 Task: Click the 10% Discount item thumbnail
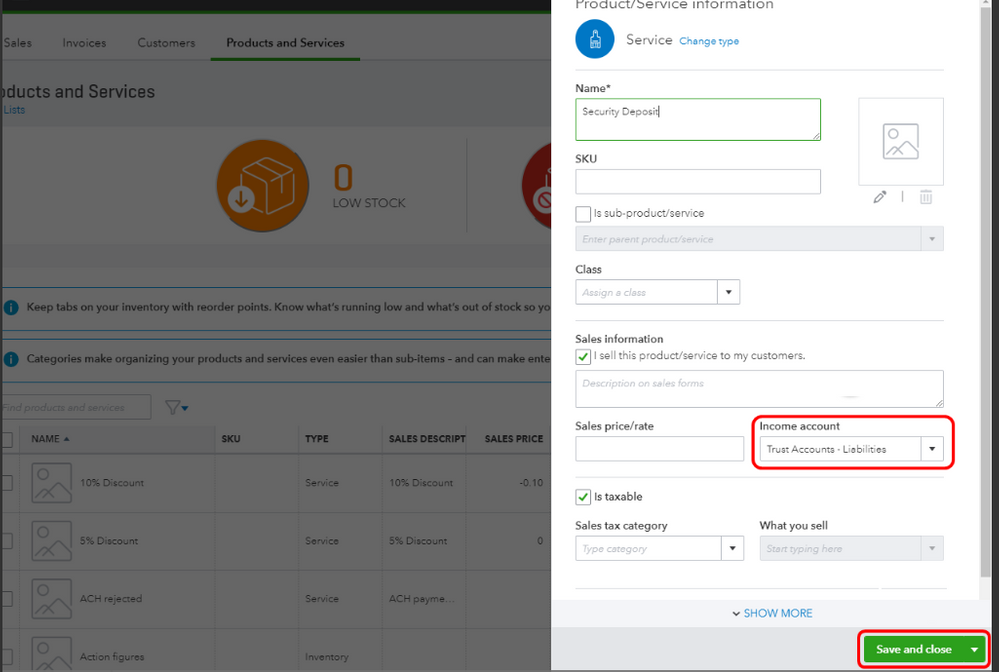click(x=51, y=483)
